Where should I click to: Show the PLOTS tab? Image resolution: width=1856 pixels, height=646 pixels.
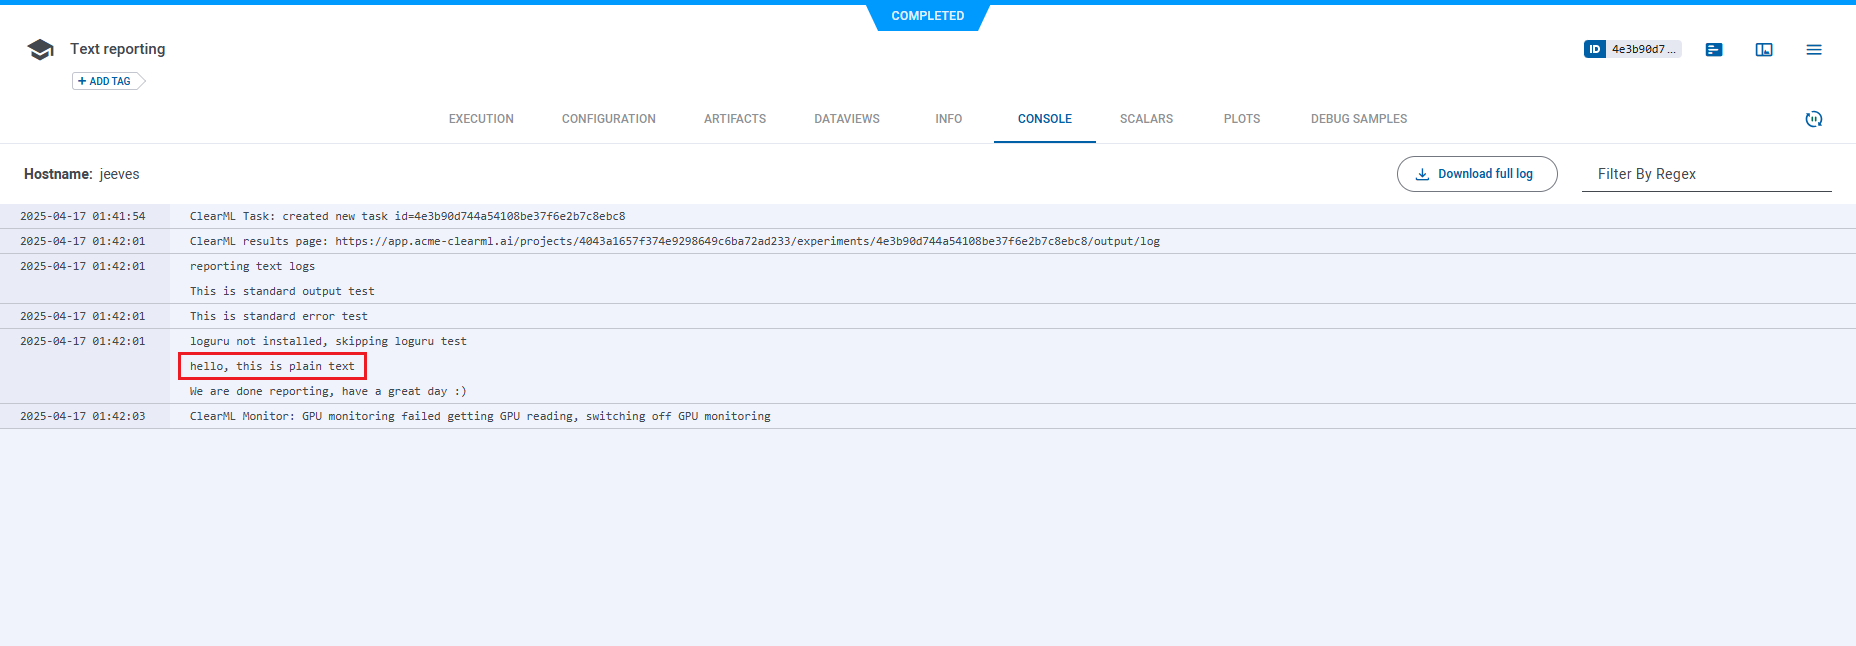(x=1241, y=119)
